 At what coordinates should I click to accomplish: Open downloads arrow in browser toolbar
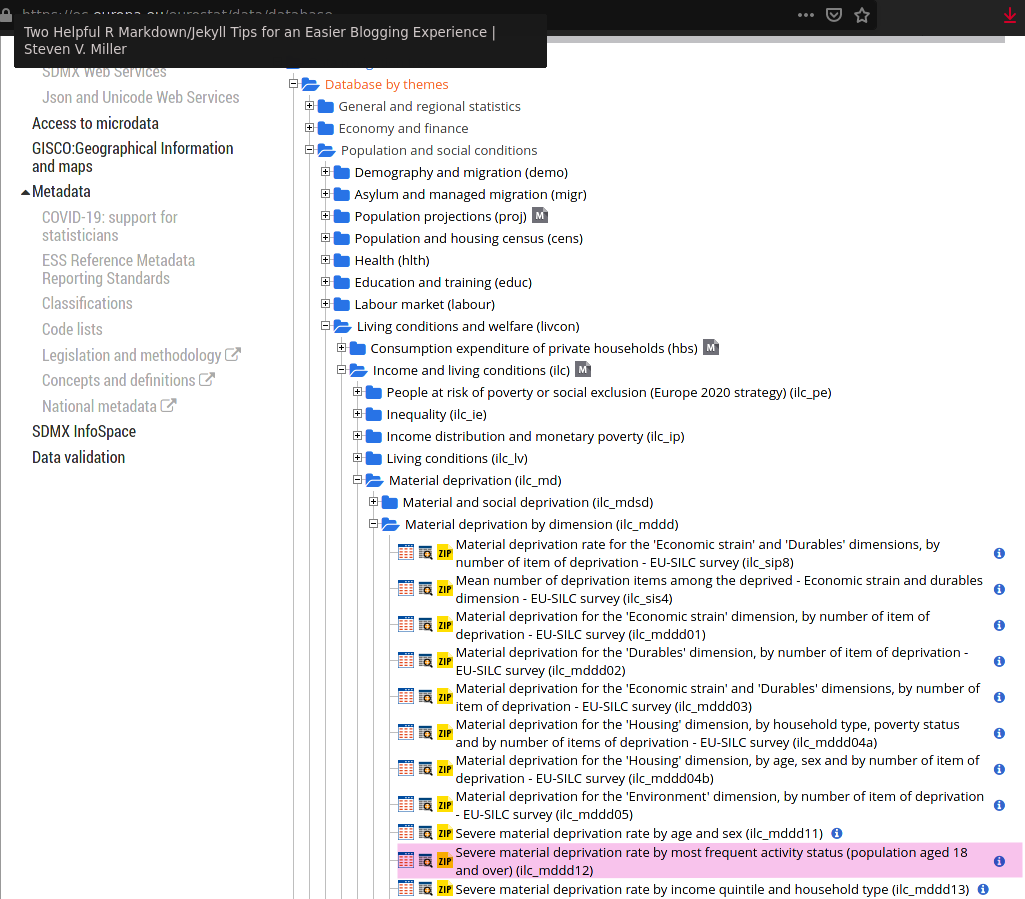pos(1010,15)
